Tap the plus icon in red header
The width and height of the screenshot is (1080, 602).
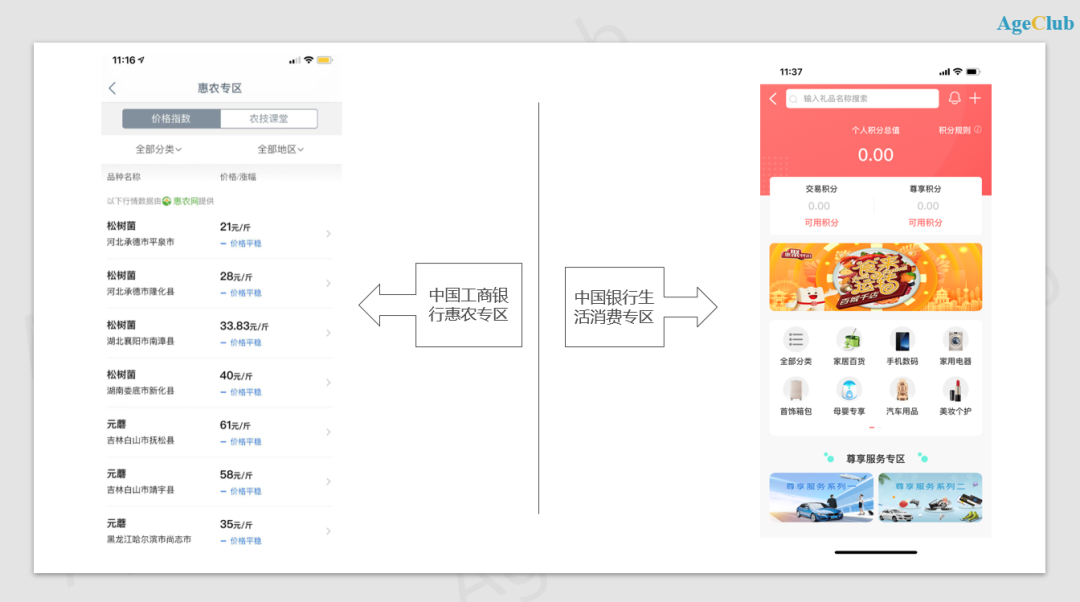click(975, 98)
